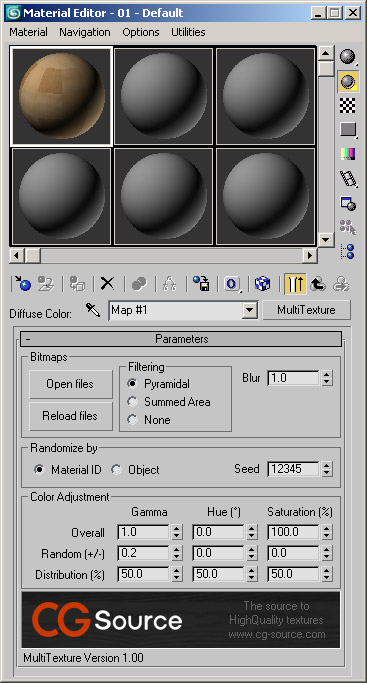
Task: Click the Seed value spinner
Action: pyautogui.click(x=327, y=469)
